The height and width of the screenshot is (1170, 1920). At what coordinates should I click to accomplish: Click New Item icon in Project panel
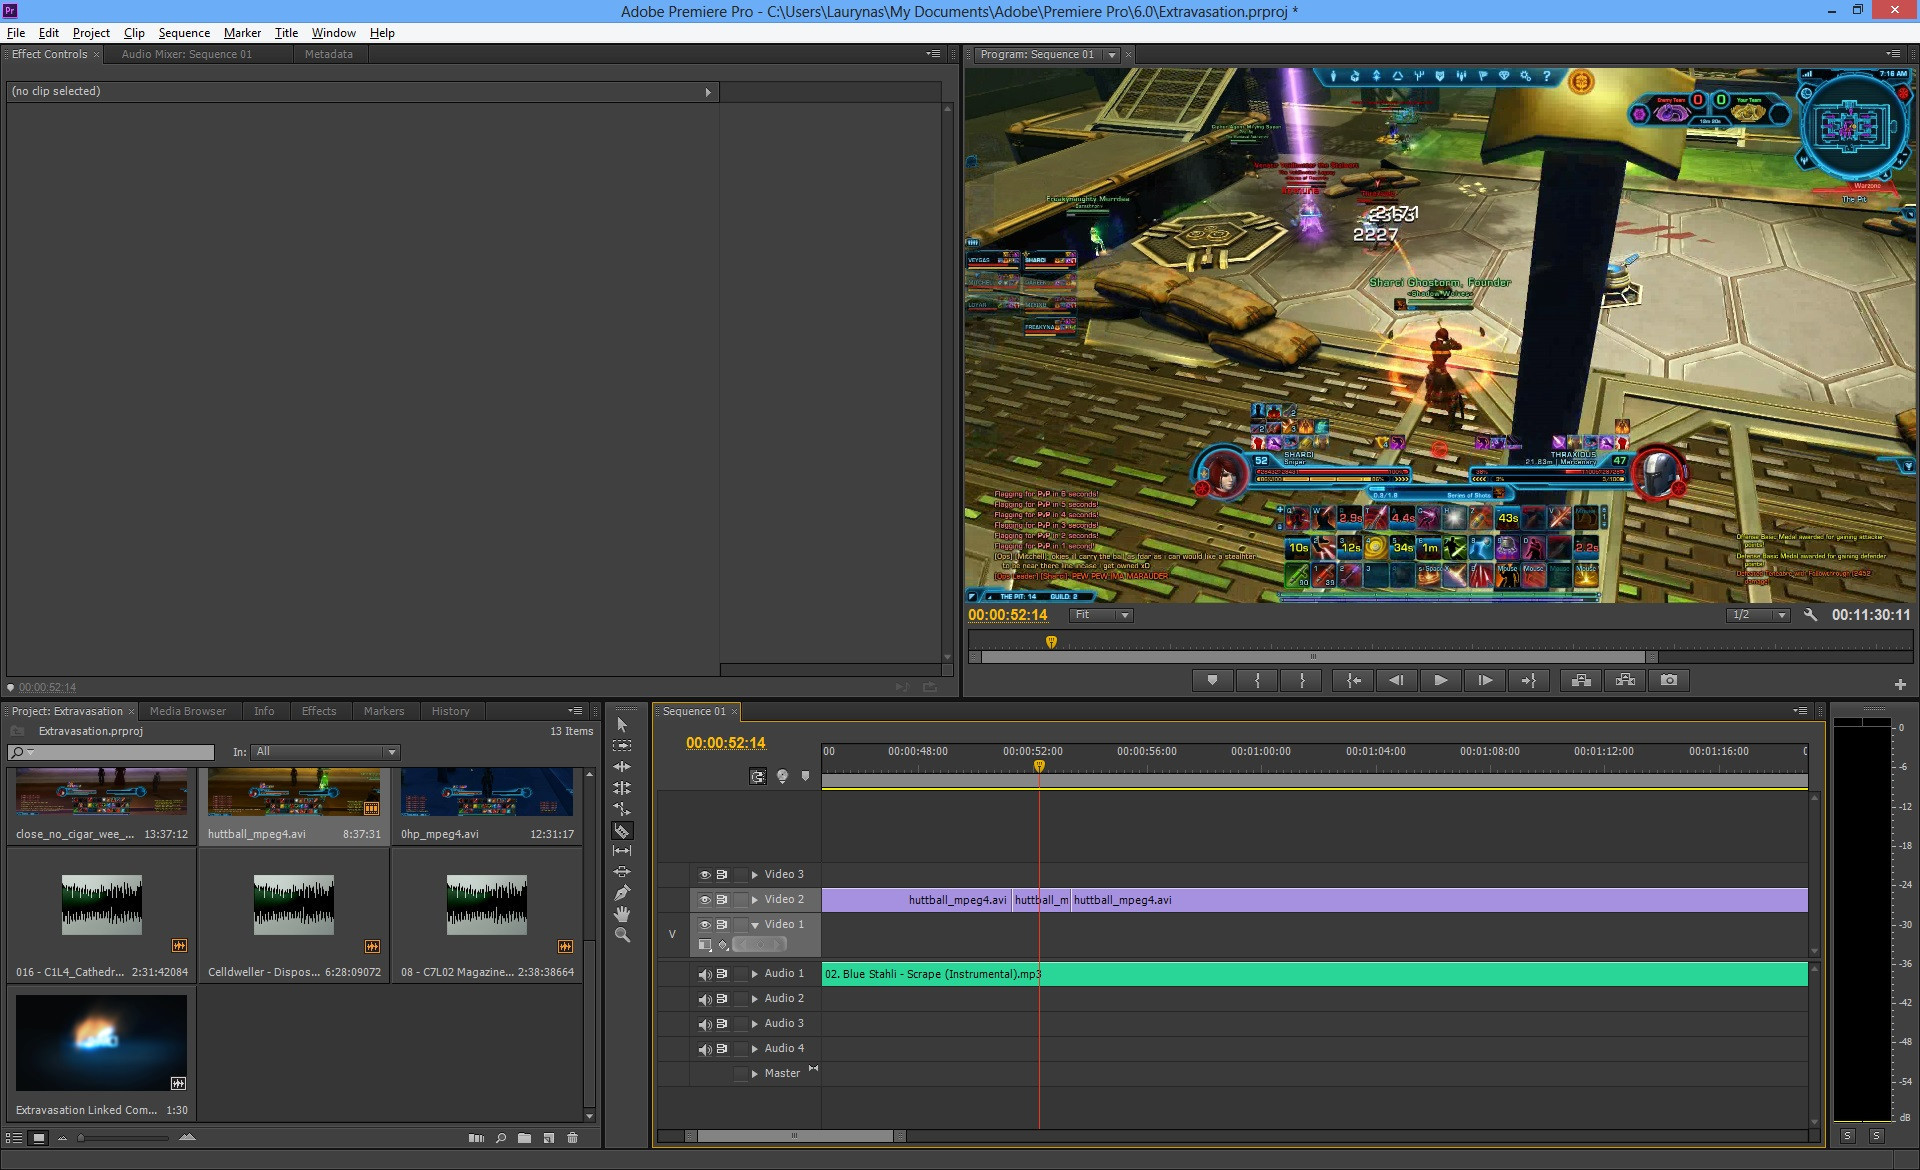point(548,1138)
